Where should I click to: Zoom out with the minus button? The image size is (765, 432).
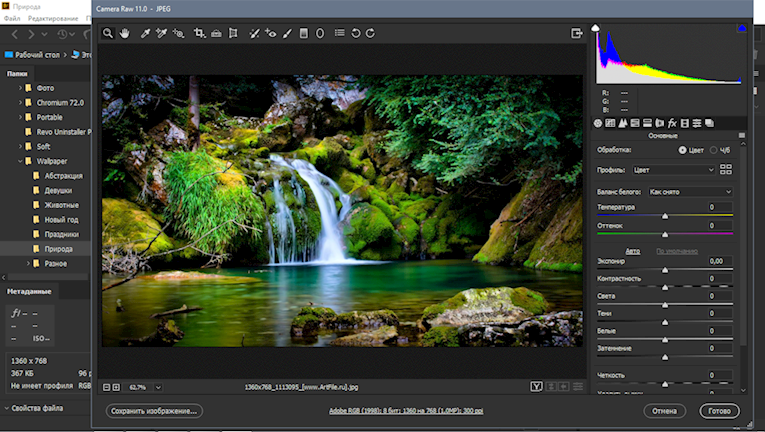click(106, 387)
